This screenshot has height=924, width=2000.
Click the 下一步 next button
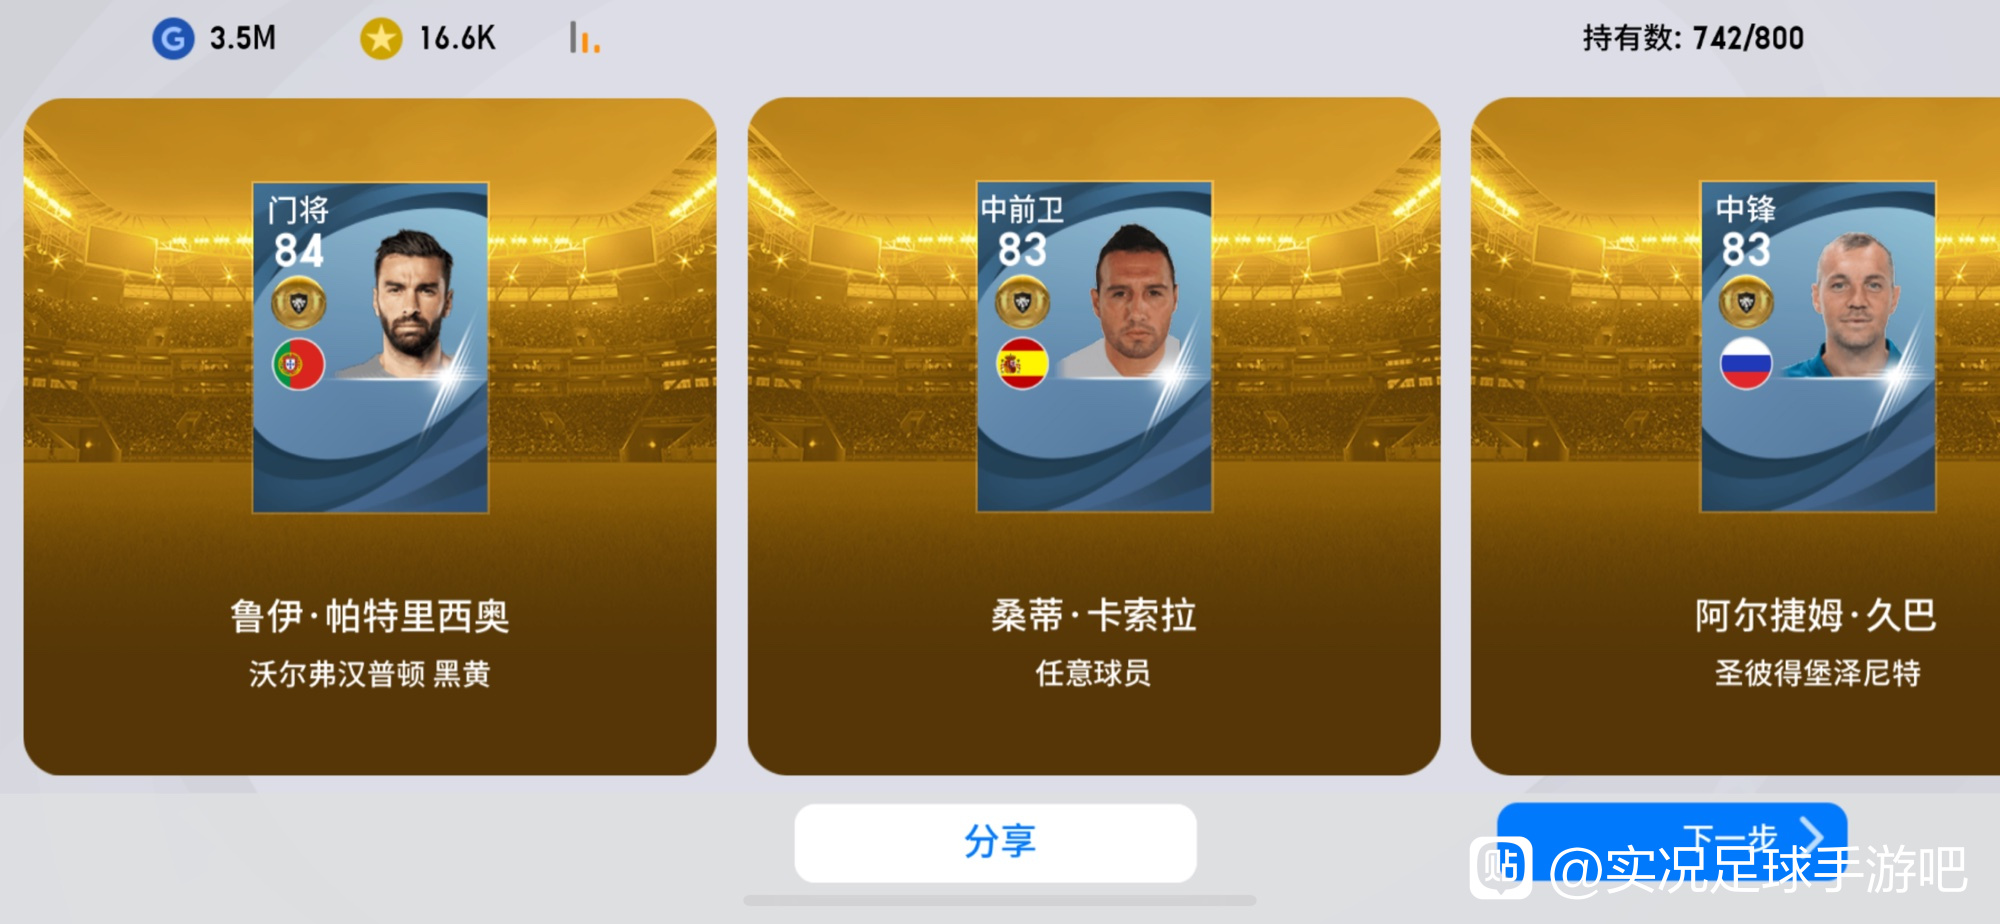[x=1671, y=835]
